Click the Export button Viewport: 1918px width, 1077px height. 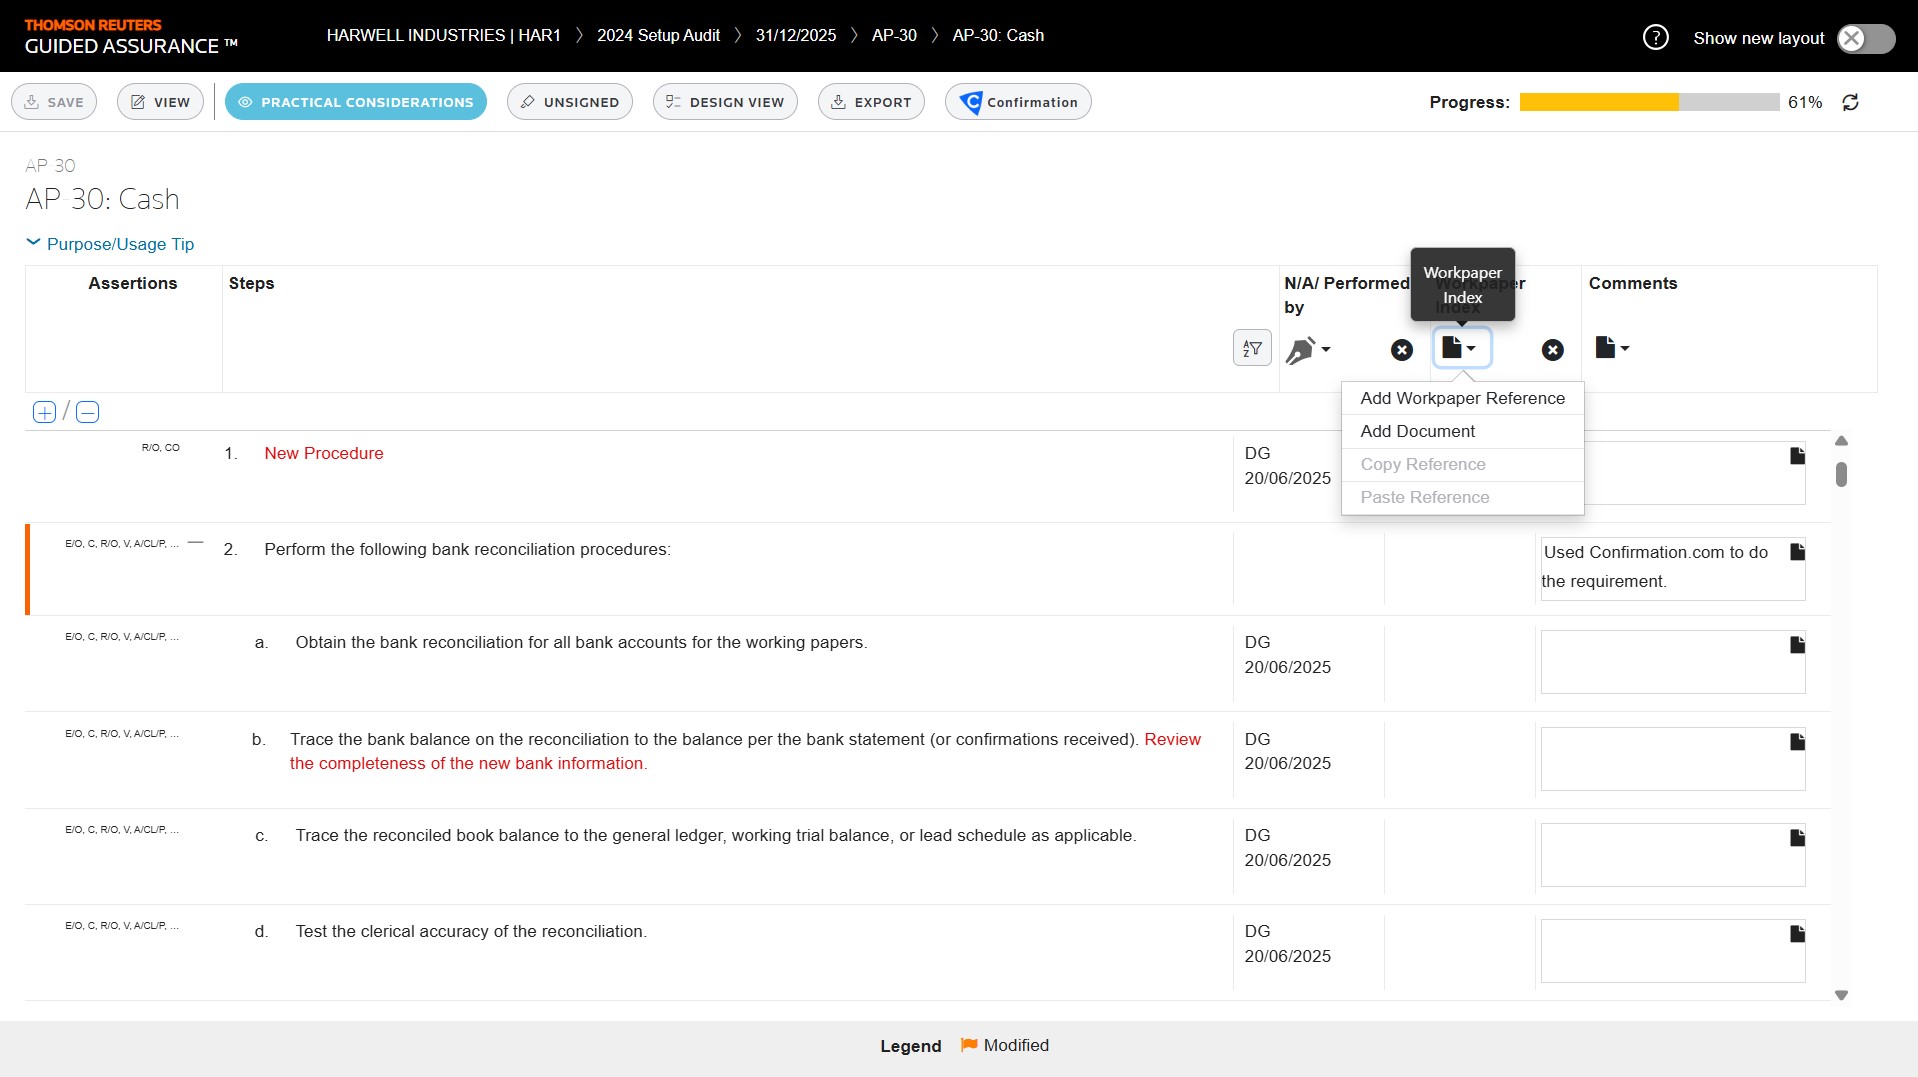(871, 102)
